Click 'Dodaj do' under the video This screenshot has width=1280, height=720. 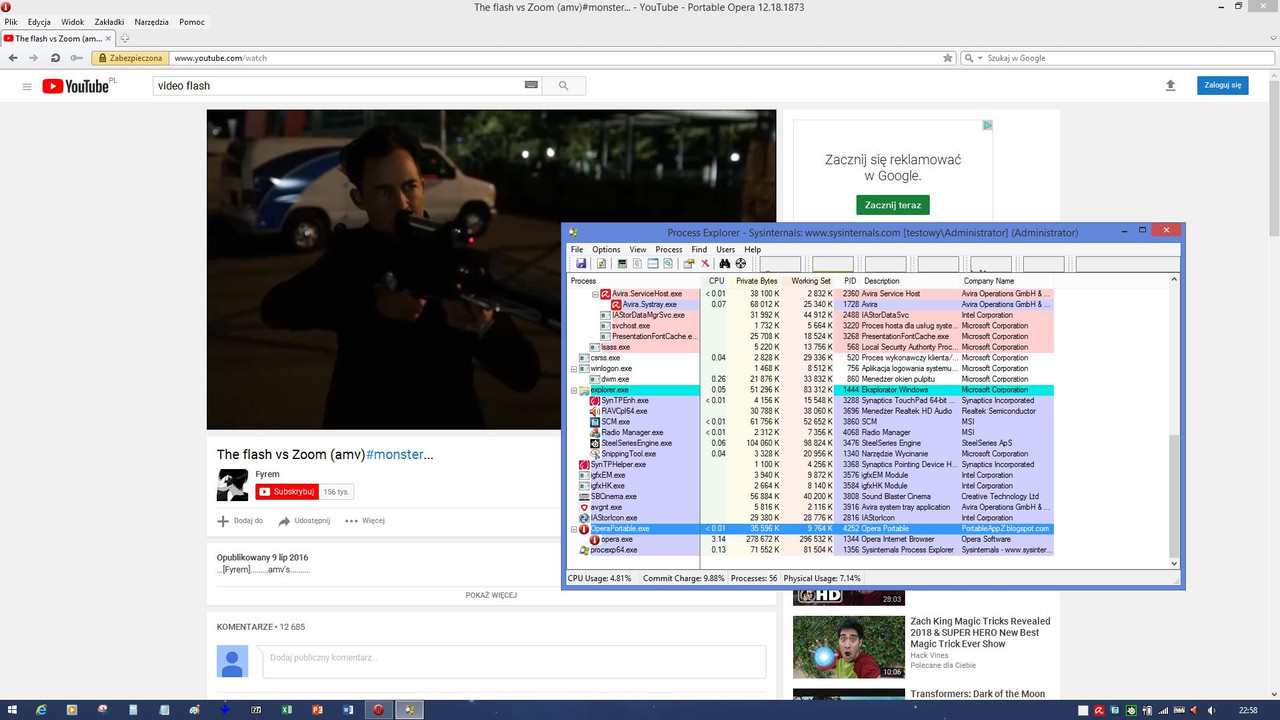240,521
